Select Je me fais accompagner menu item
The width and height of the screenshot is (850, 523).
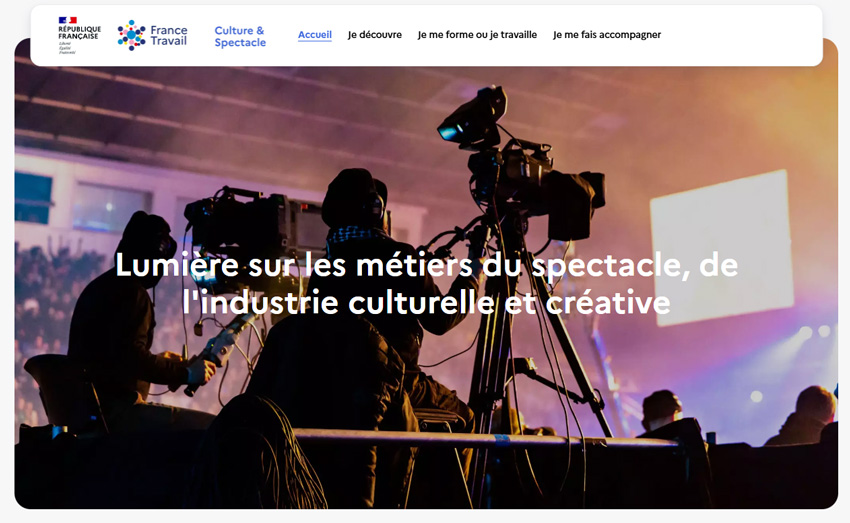[607, 35]
